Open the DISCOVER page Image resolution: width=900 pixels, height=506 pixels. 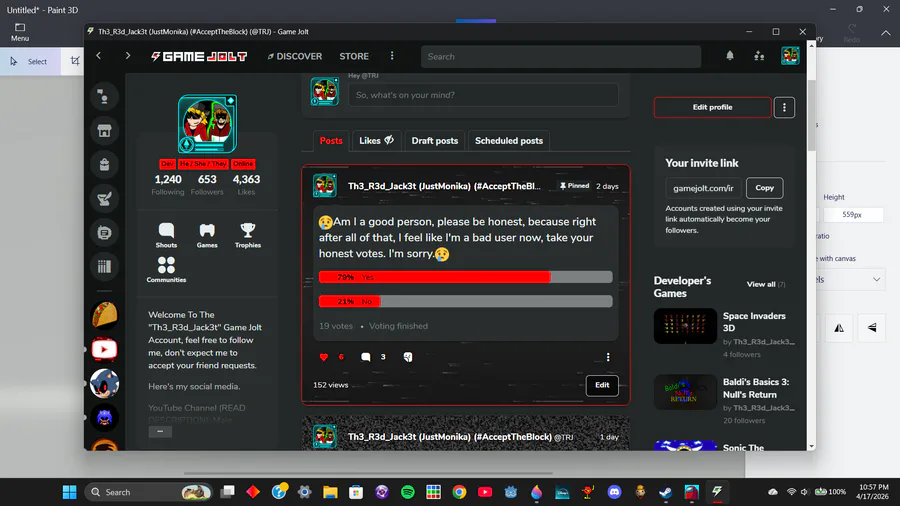click(294, 56)
